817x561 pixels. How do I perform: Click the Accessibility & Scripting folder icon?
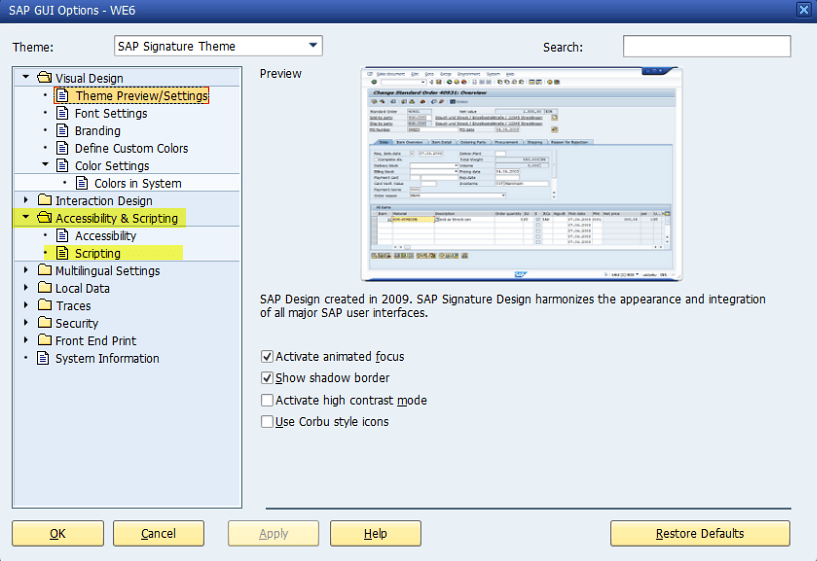pos(45,218)
